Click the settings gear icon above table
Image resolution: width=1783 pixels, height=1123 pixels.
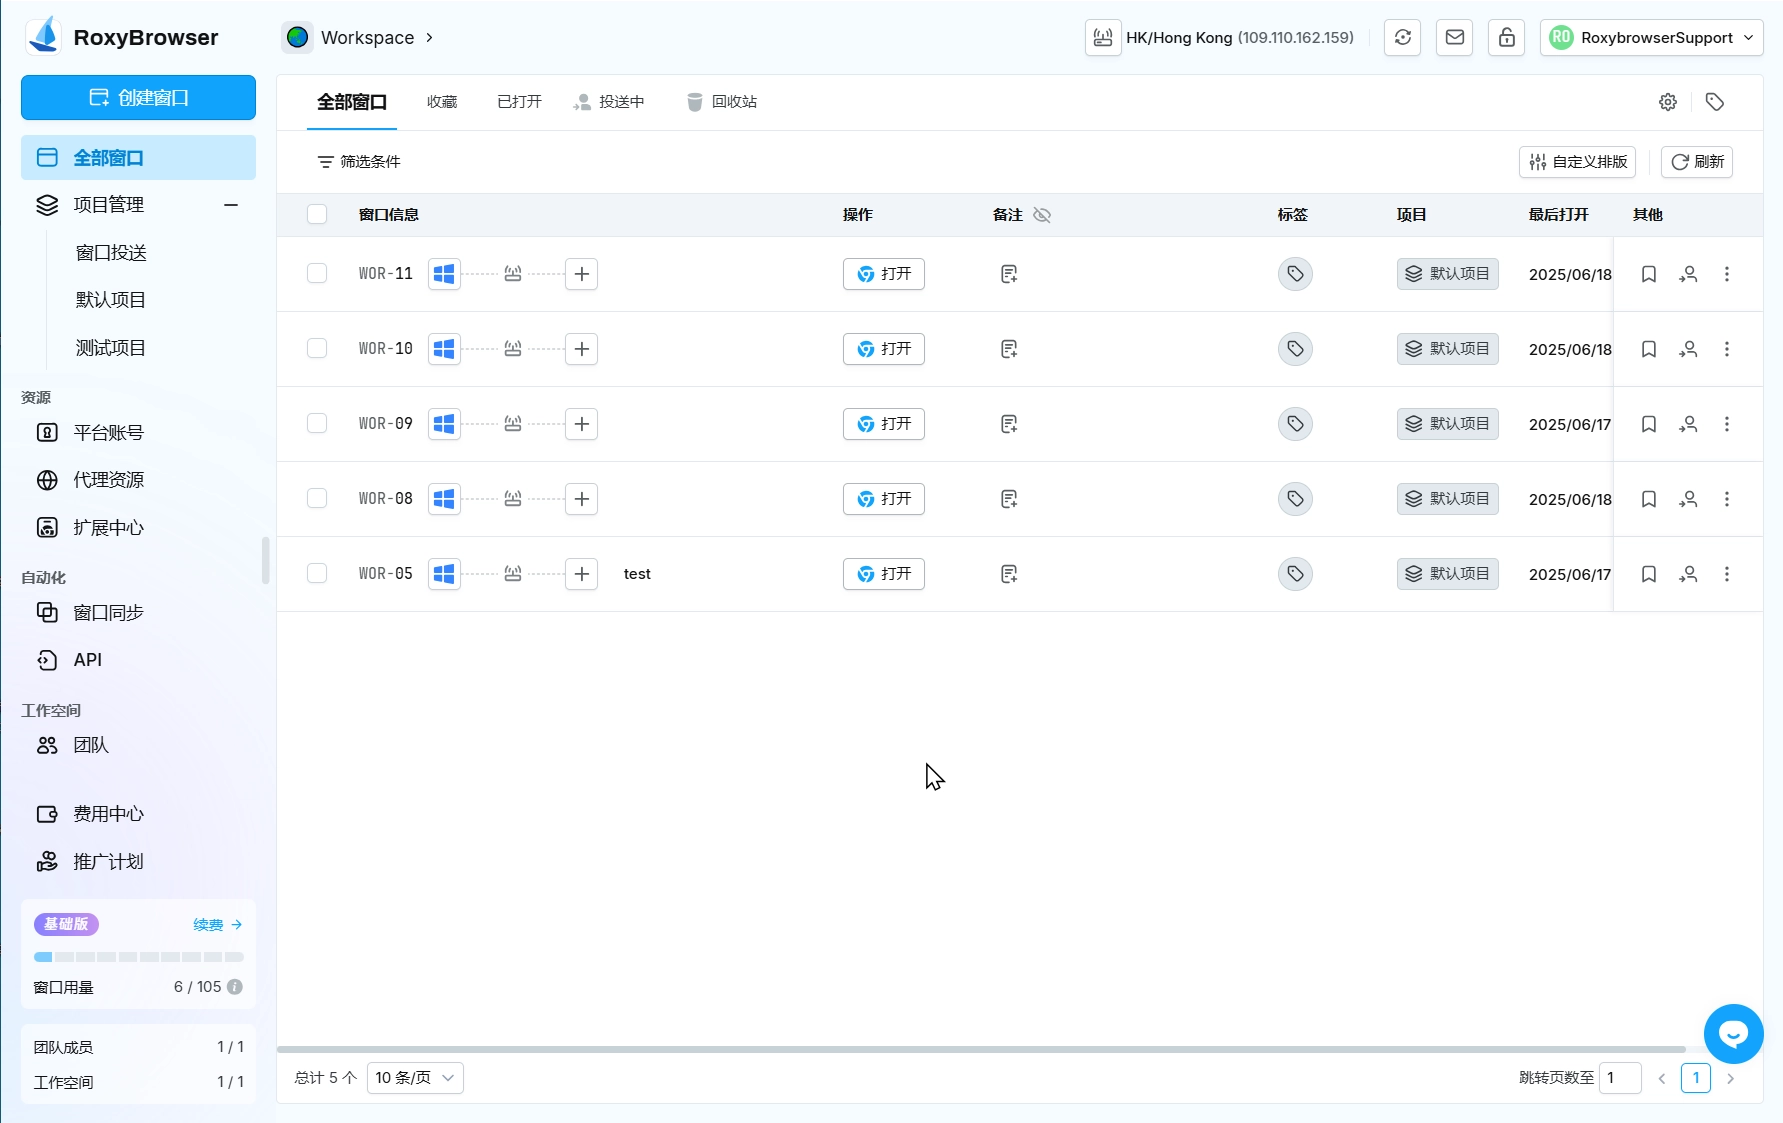[x=1668, y=102]
